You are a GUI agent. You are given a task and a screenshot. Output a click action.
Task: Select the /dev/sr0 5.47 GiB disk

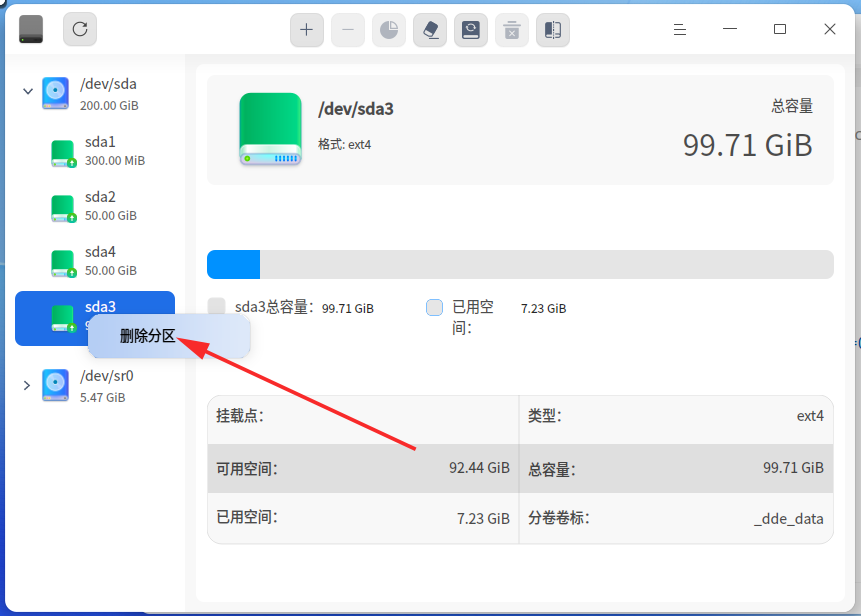click(94, 386)
